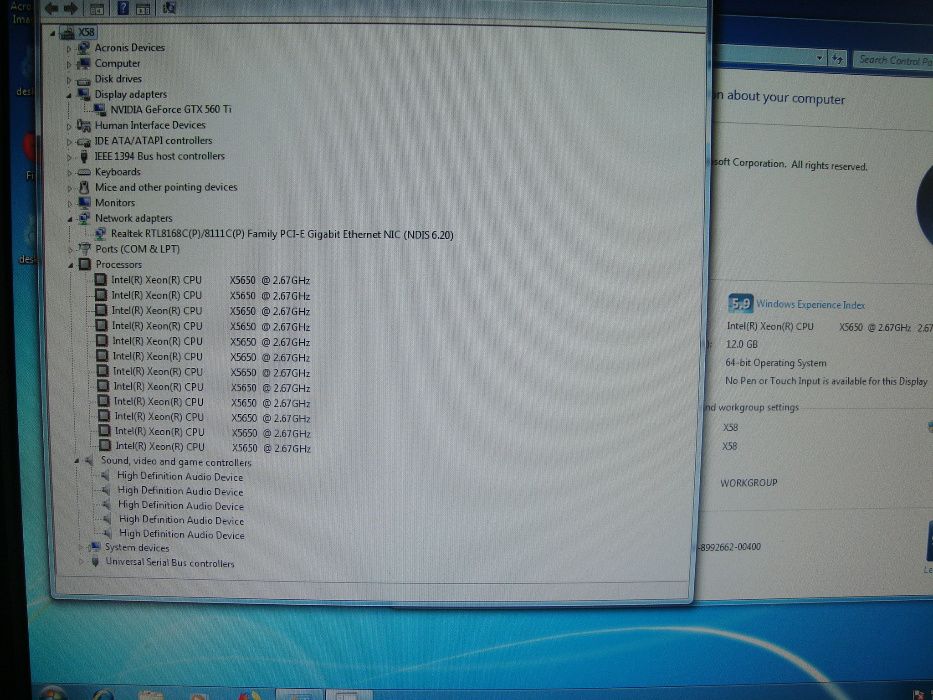Collapse the X58 root node
Image resolution: width=933 pixels, height=700 pixels.
point(53,33)
